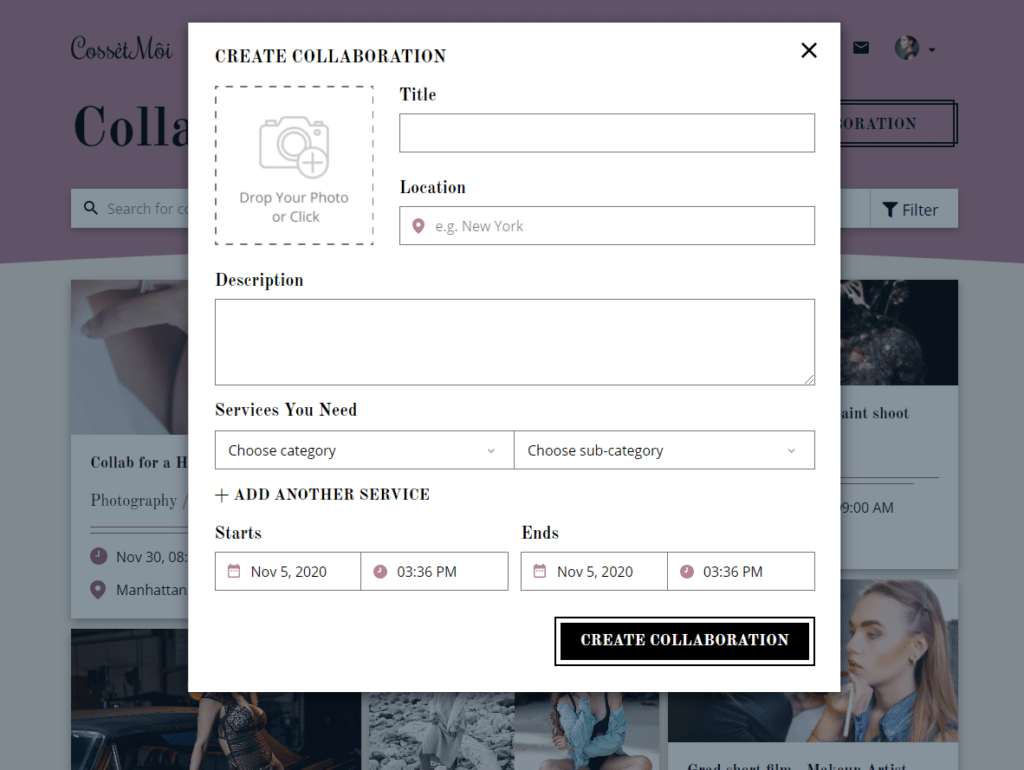1024x770 pixels.
Task: Click the search magnifier icon
Action: pyautogui.click(x=91, y=208)
